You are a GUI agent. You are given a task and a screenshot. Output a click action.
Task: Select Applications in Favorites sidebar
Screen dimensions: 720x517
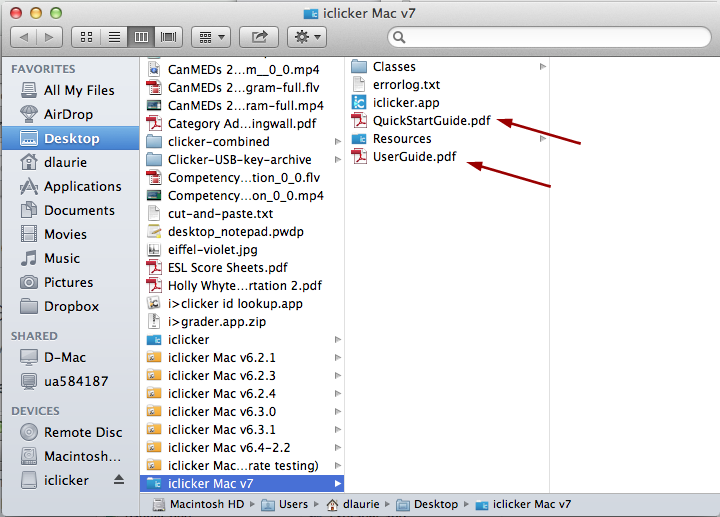point(82,186)
